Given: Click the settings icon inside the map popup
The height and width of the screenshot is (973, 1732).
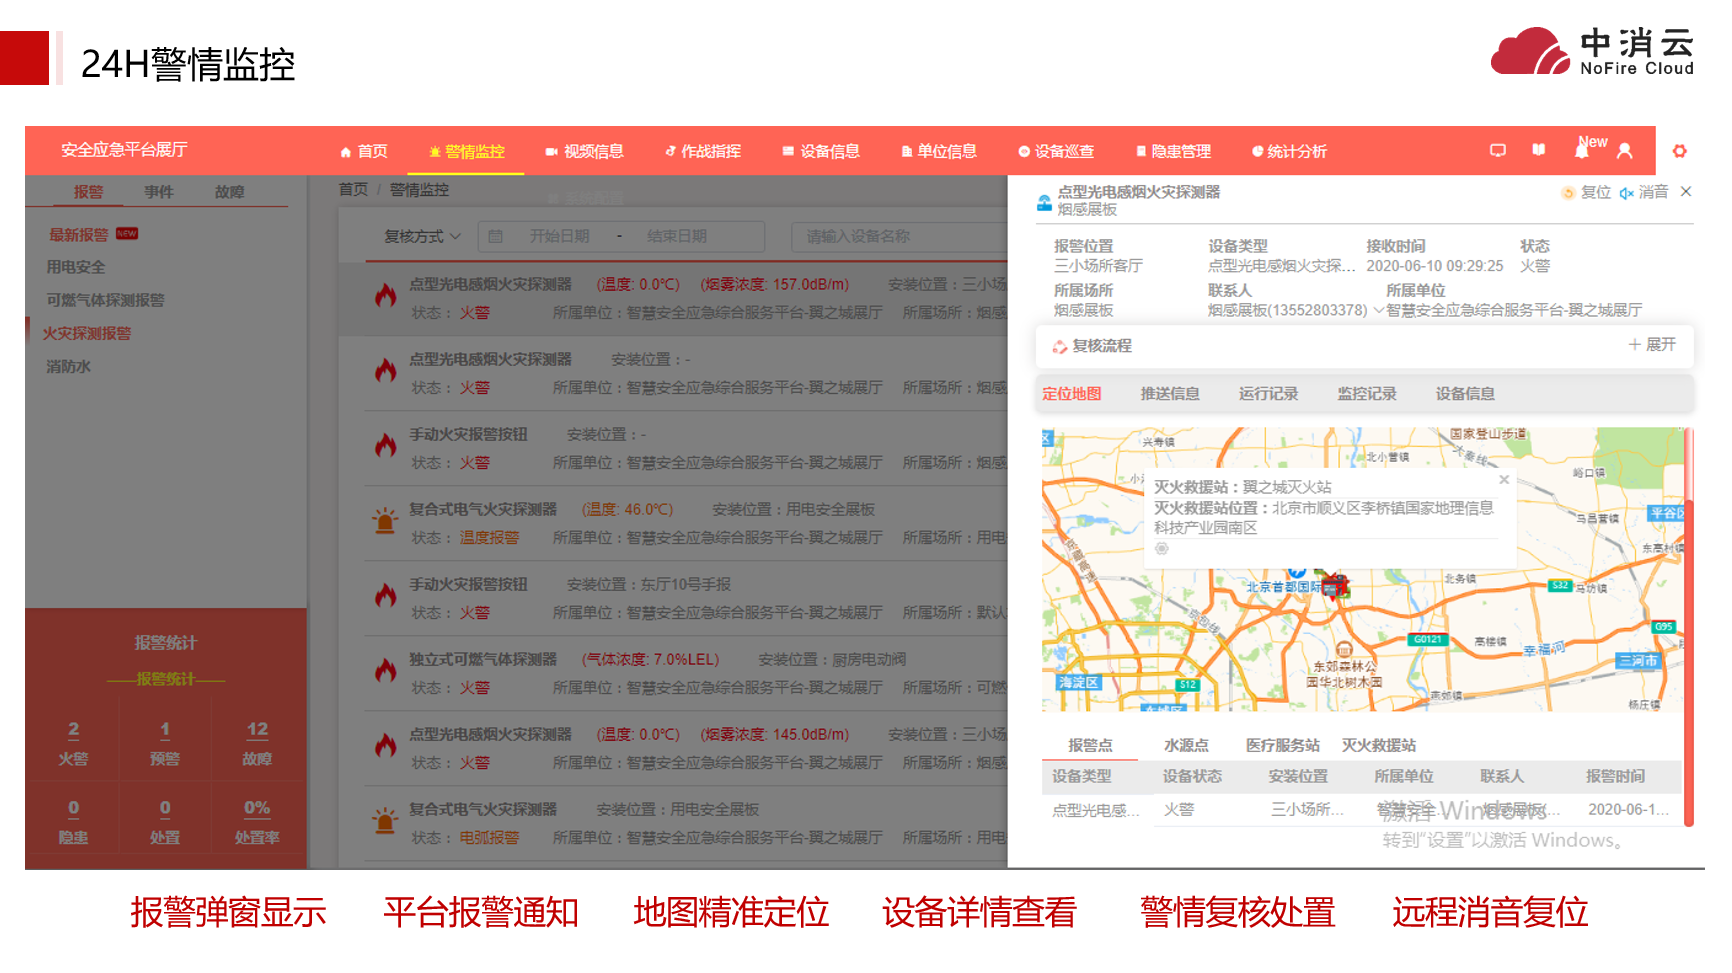Looking at the screenshot, I should 1161,549.
